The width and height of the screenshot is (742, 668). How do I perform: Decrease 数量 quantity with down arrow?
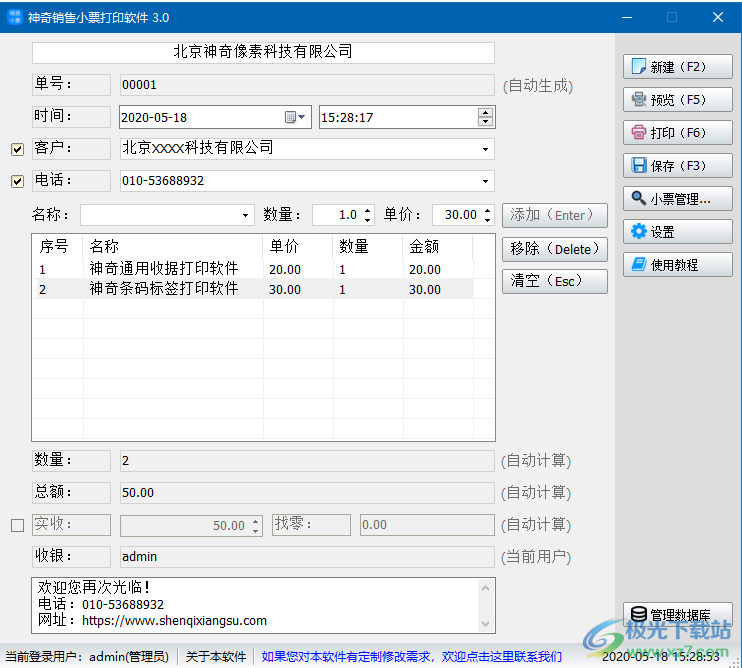click(367, 220)
